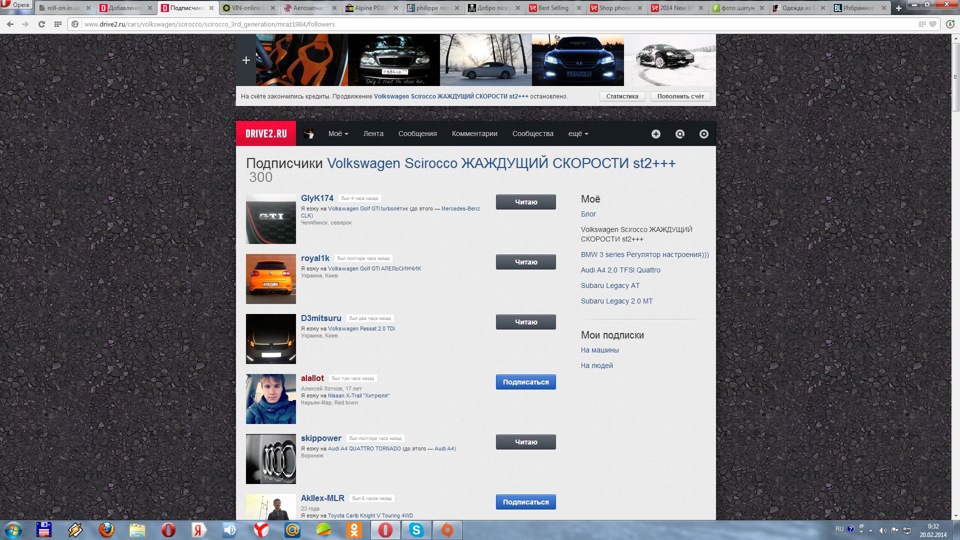Open the floppy disk taskbar icon
The image size is (960, 540).
pos(43,530)
